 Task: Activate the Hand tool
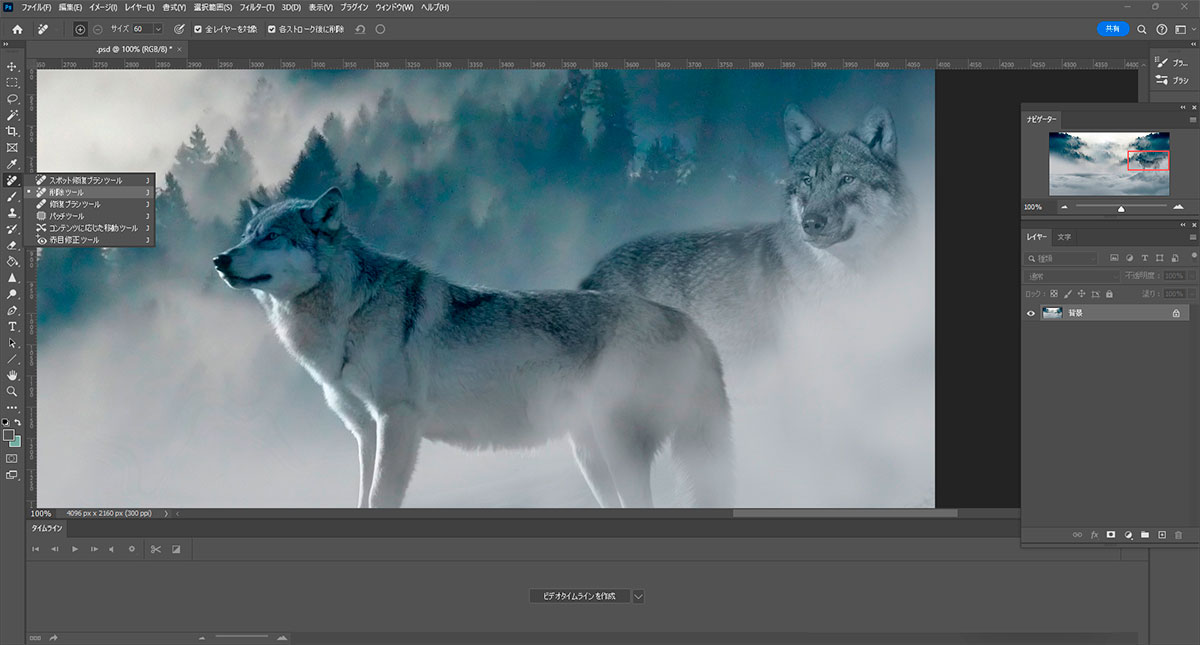click(x=12, y=375)
